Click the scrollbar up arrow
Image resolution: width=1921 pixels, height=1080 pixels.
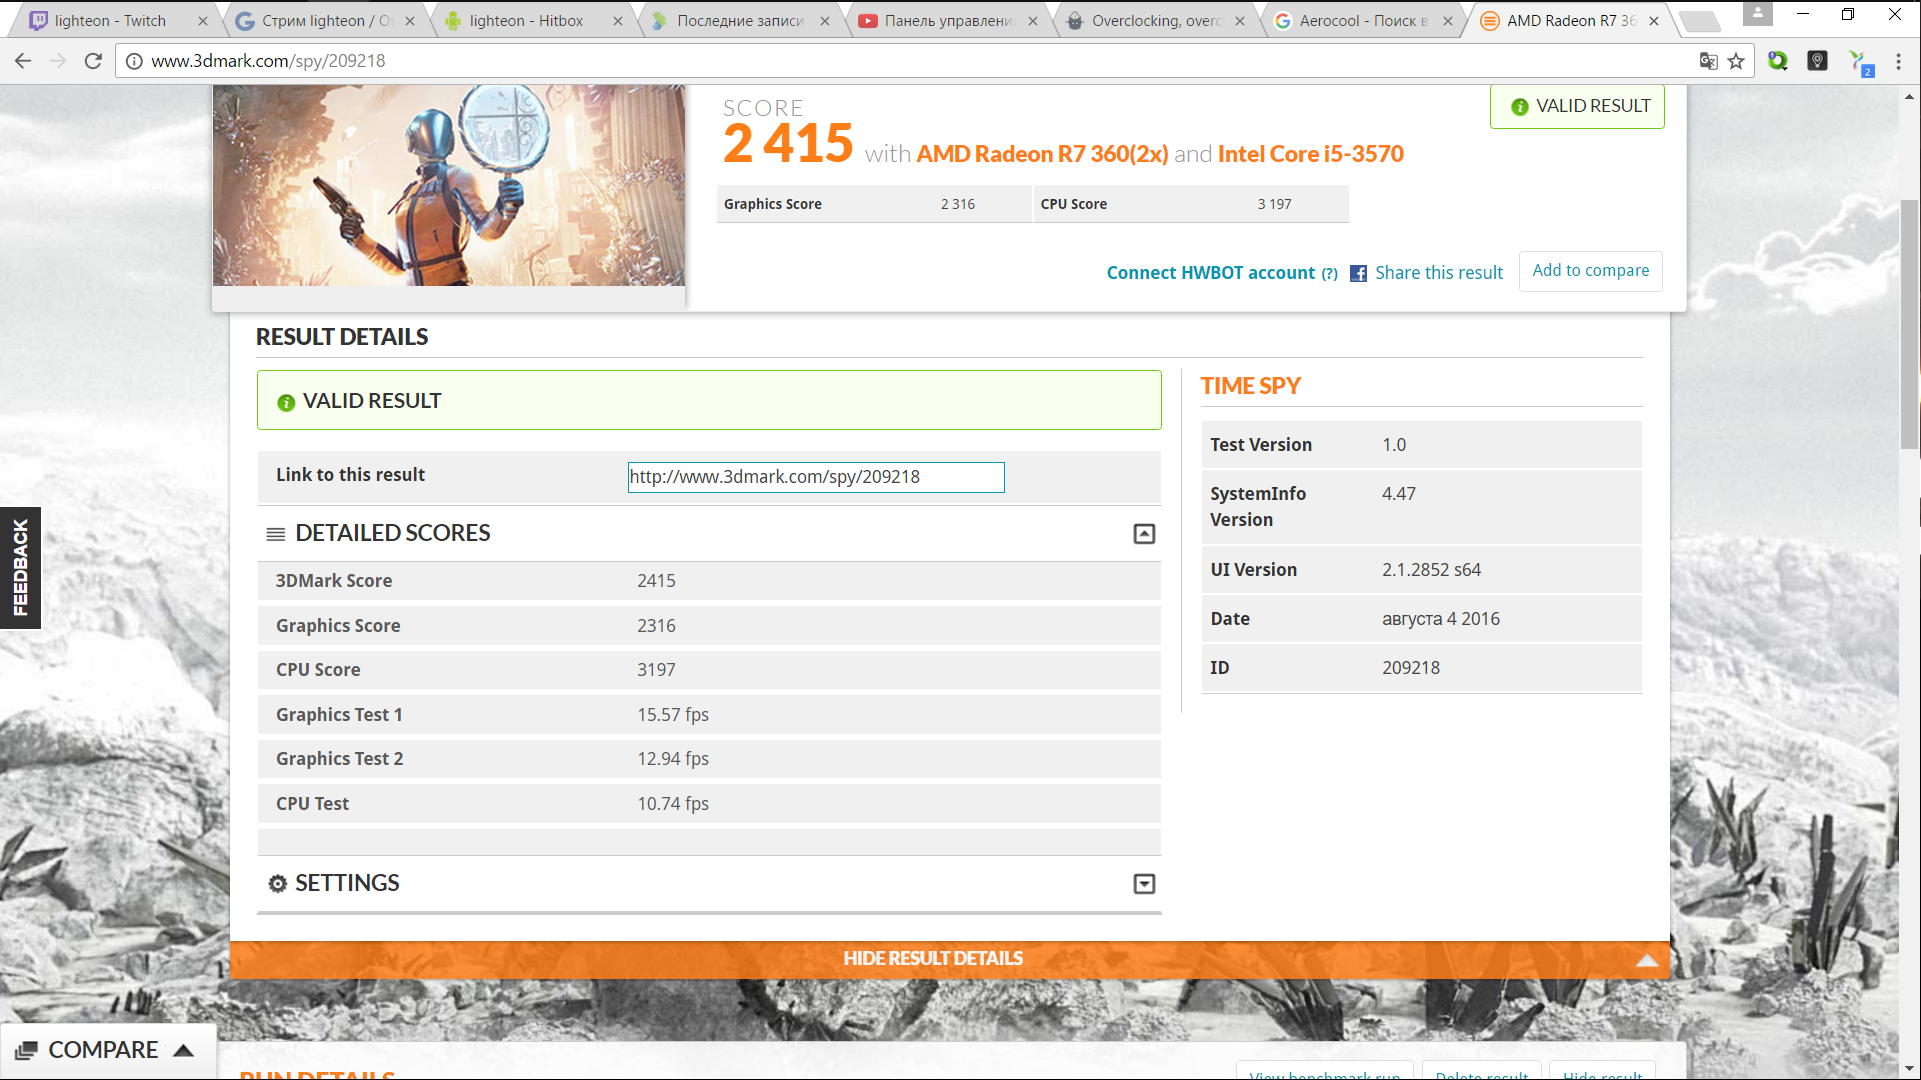(1909, 97)
